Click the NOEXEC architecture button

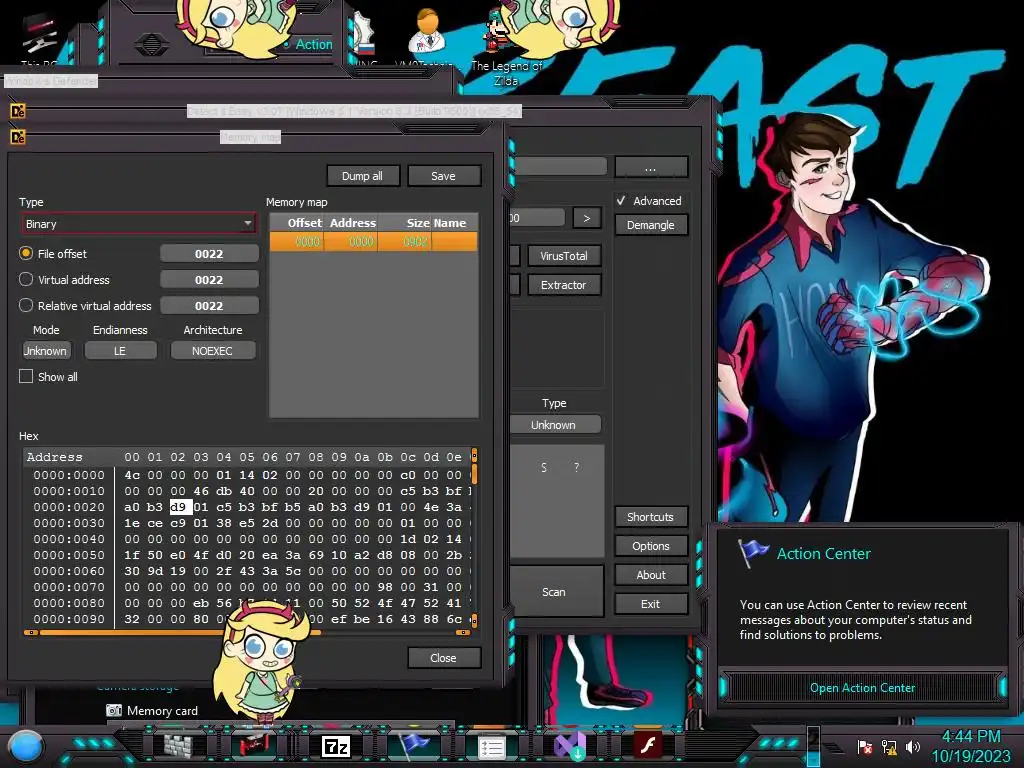coord(212,351)
